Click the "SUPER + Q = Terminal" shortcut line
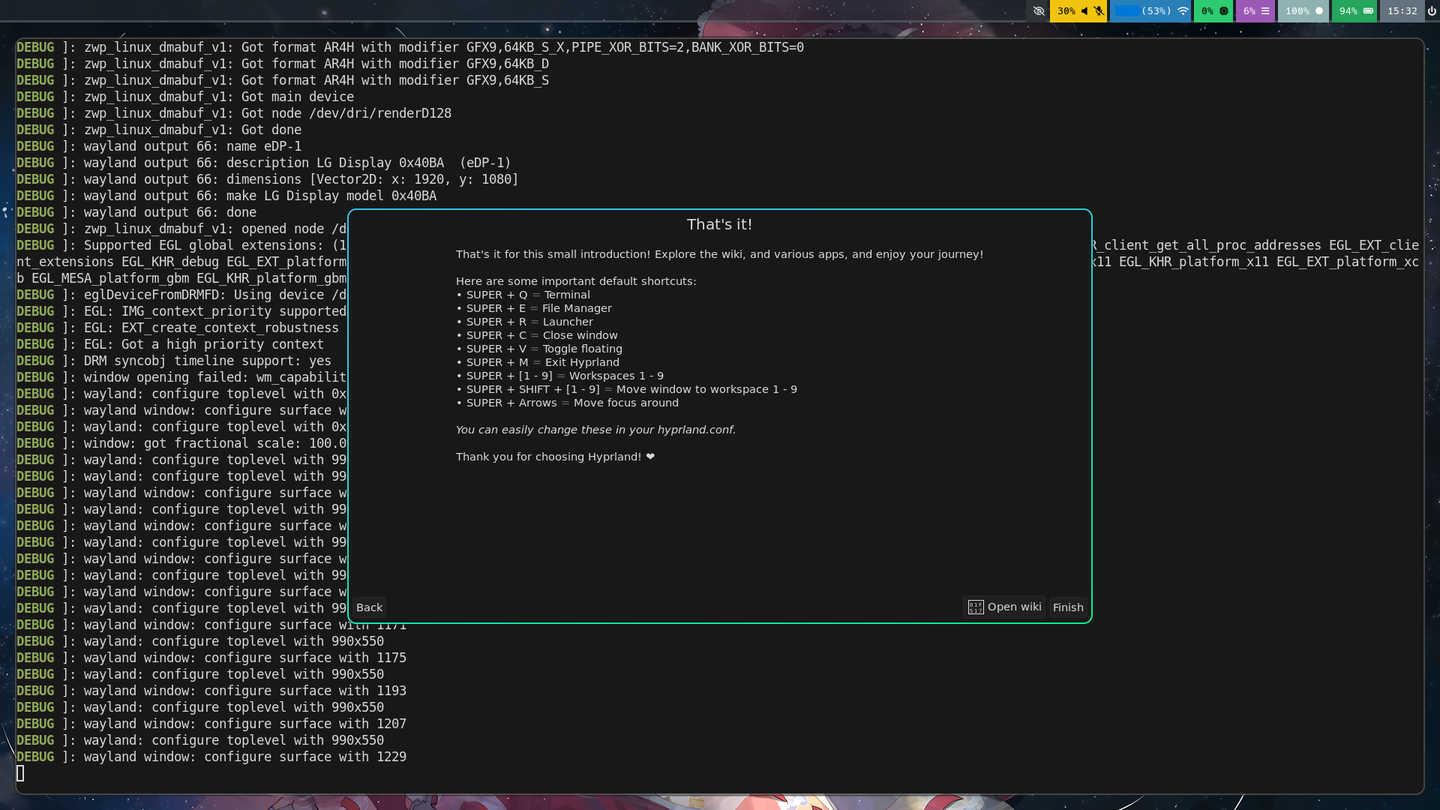The width and height of the screenshot is (1440, 810). [523, 295]
